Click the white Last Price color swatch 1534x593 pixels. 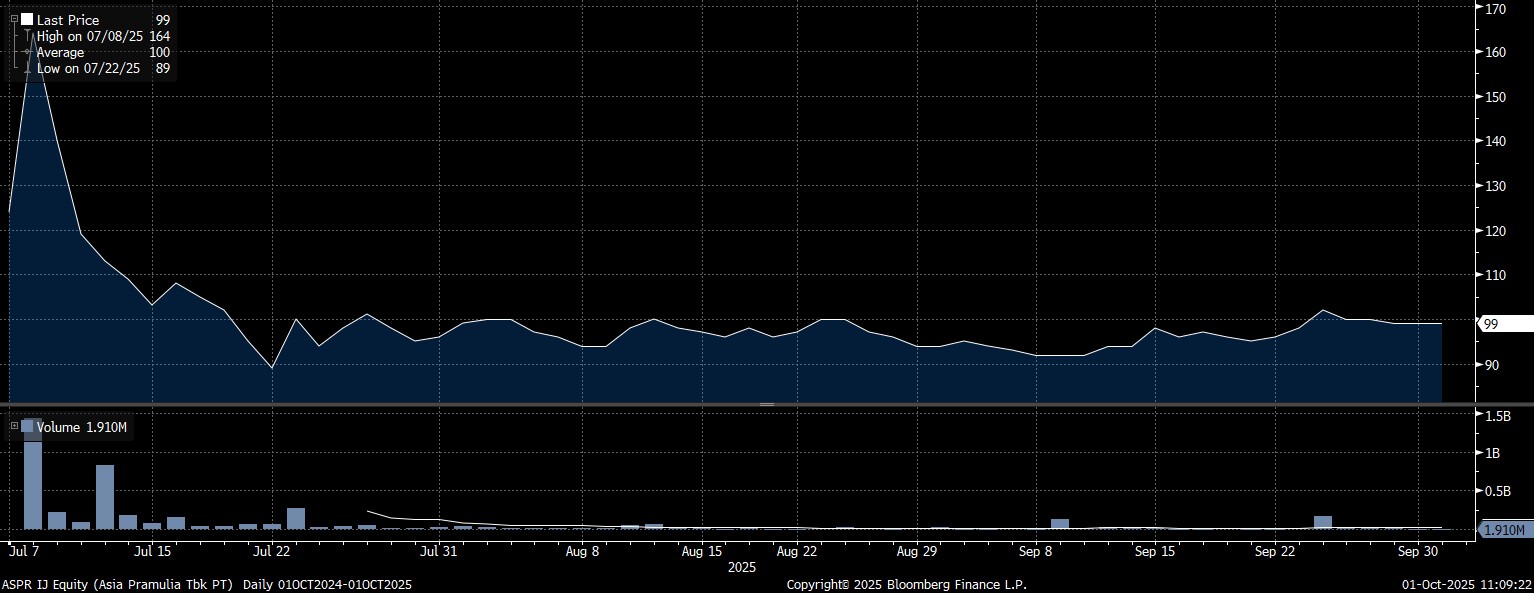point(27,20)
